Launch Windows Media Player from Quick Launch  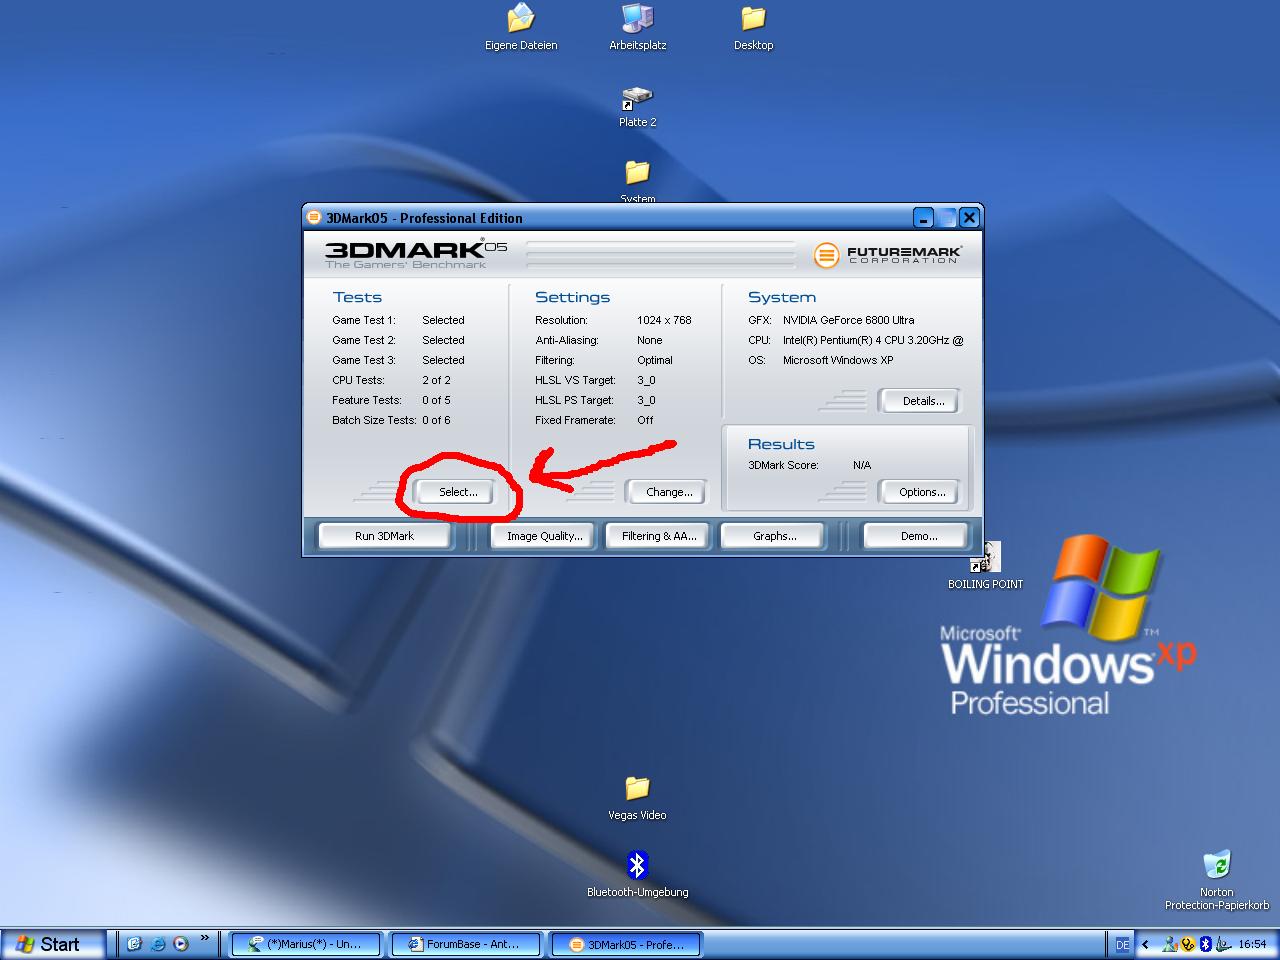click(181, 943)
